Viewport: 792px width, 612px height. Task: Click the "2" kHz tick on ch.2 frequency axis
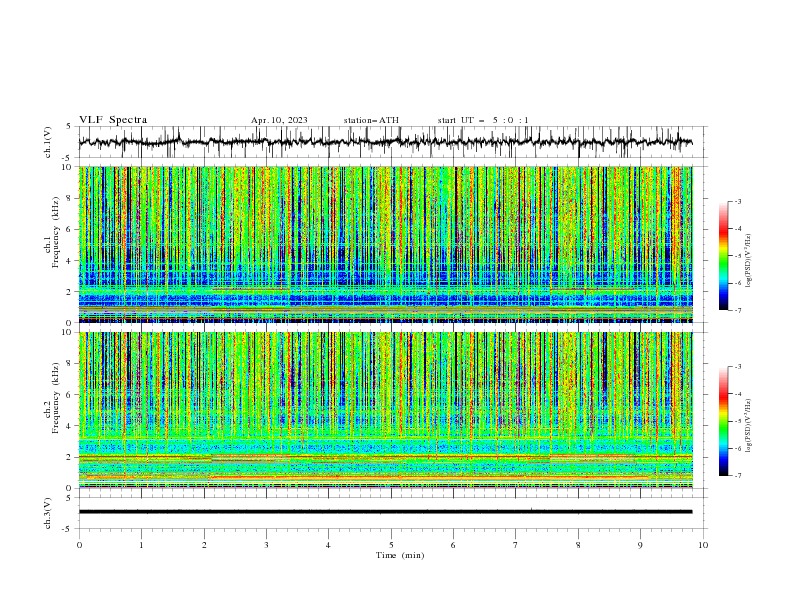pos(70,457)
